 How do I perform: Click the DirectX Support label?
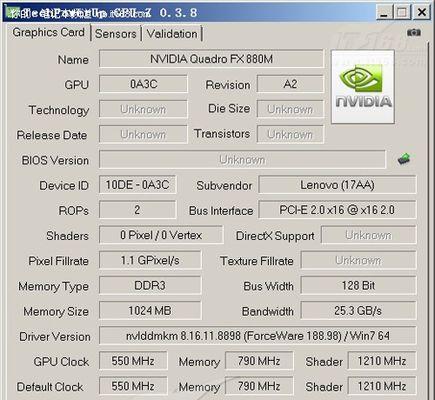tap(275, 236)
